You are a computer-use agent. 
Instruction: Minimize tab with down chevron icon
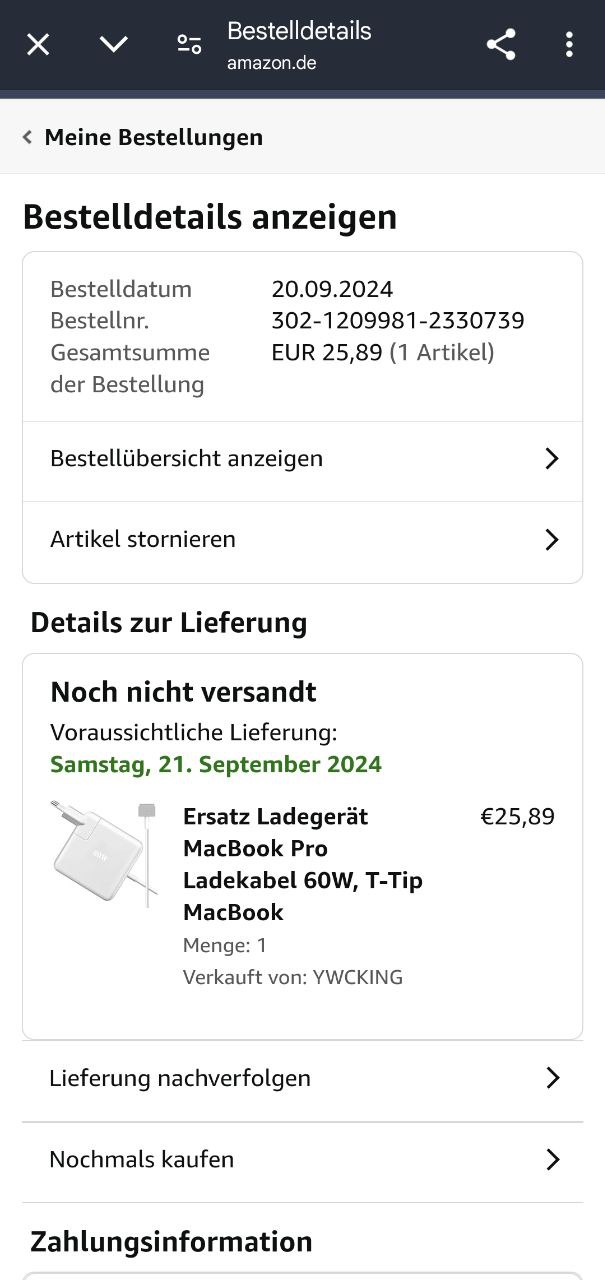pos(114,44)
